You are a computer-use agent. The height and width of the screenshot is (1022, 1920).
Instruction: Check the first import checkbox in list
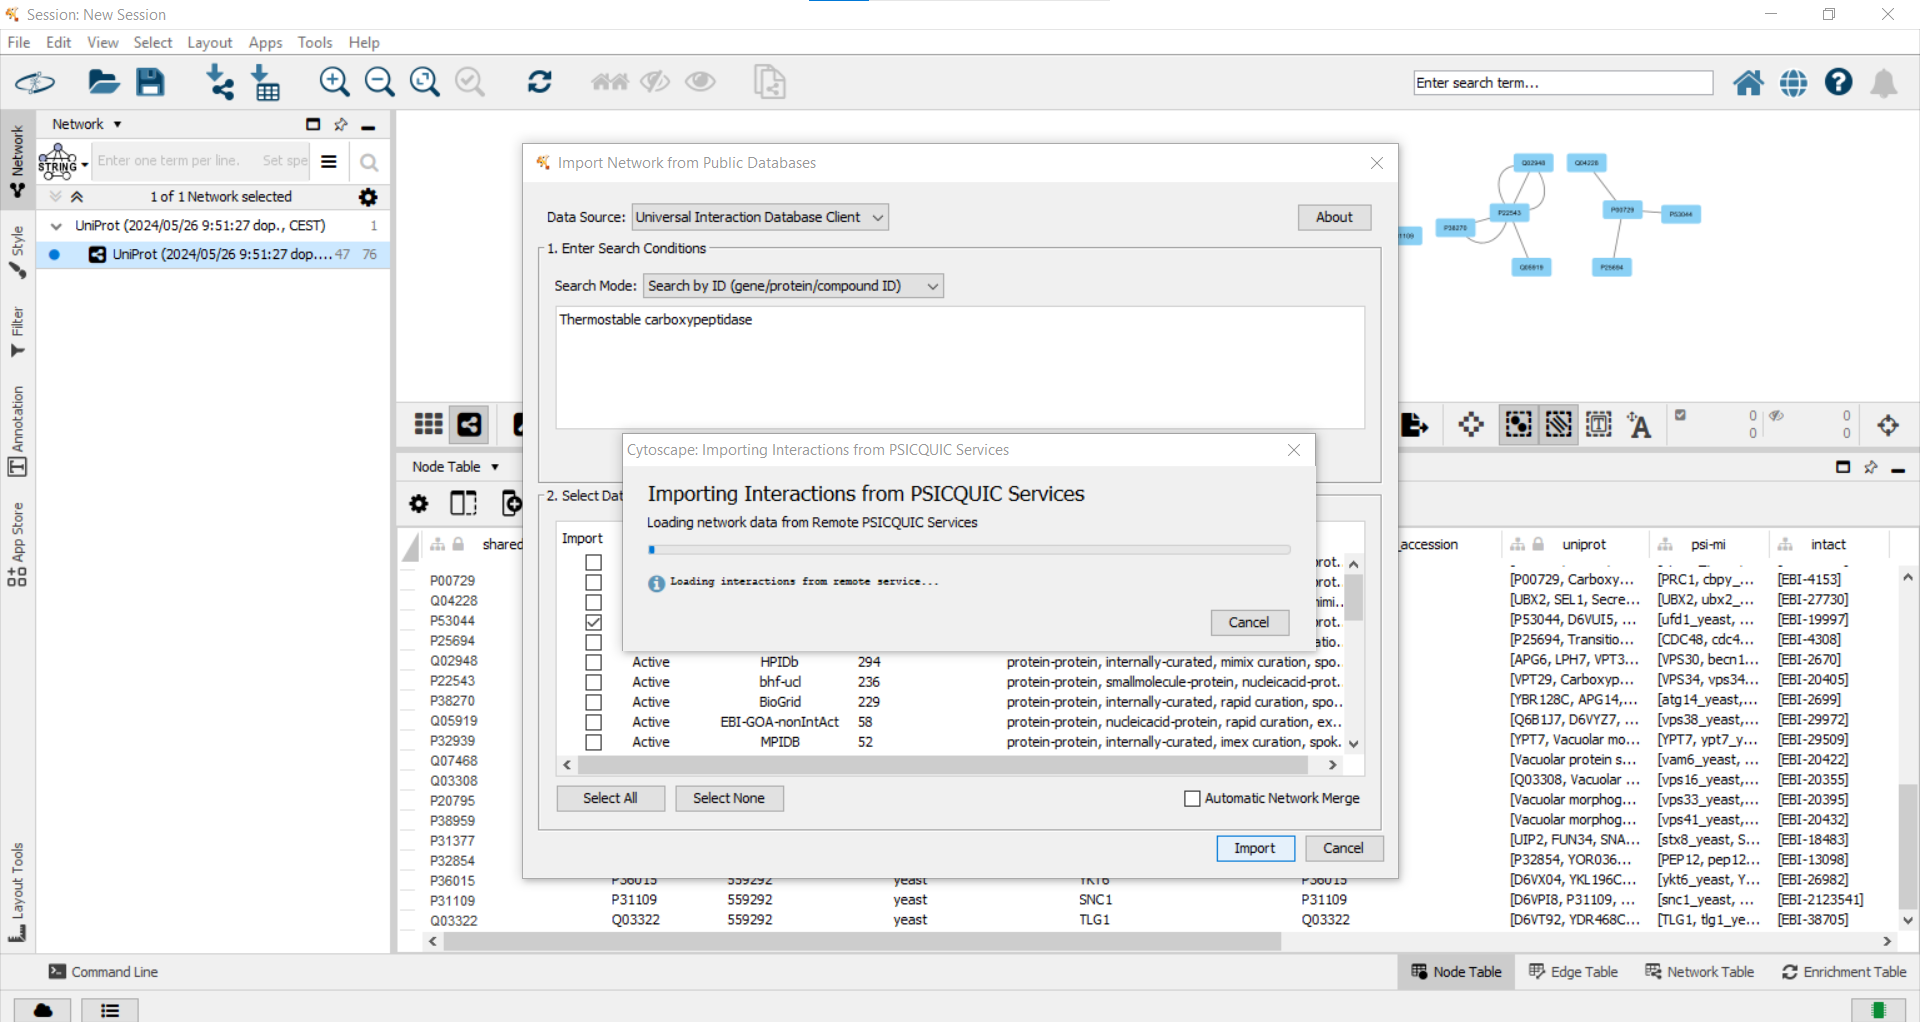coord(594,562)
